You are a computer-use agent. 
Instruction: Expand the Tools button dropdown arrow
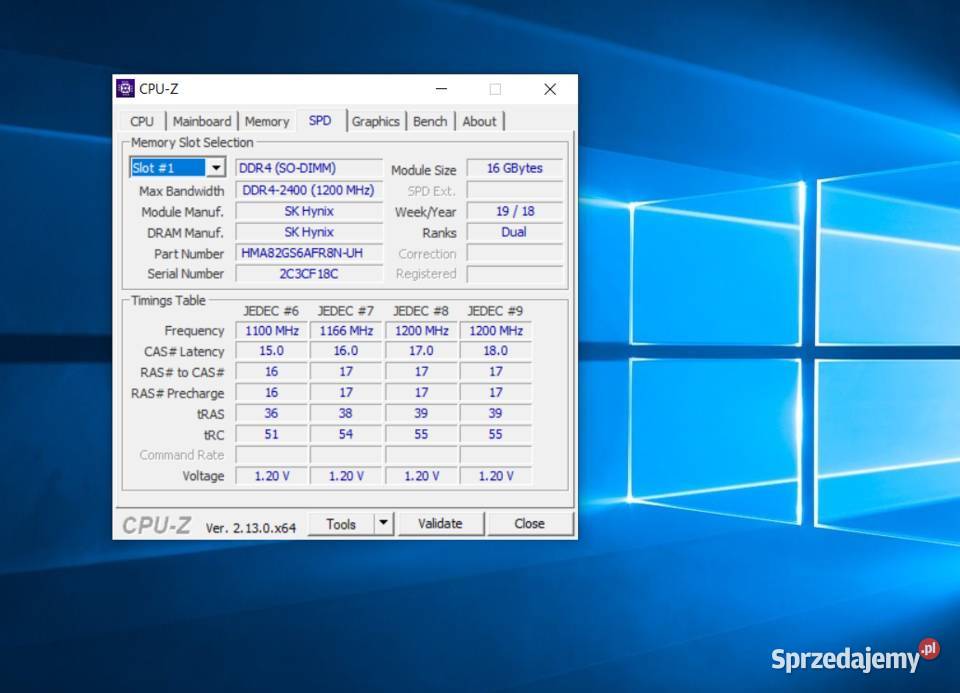[x=381, y=523]
